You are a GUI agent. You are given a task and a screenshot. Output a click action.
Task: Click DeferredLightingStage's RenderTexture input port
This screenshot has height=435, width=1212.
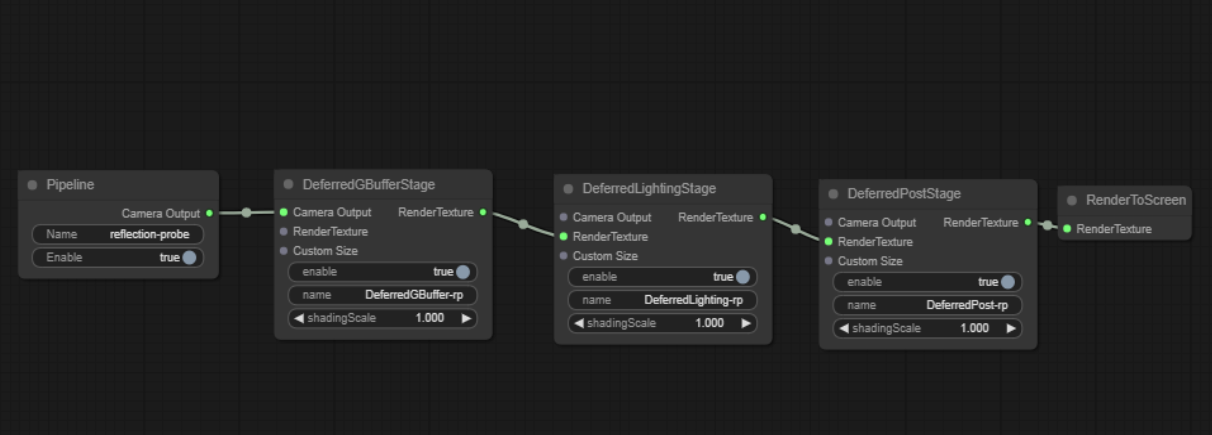[x=564, y=237]
